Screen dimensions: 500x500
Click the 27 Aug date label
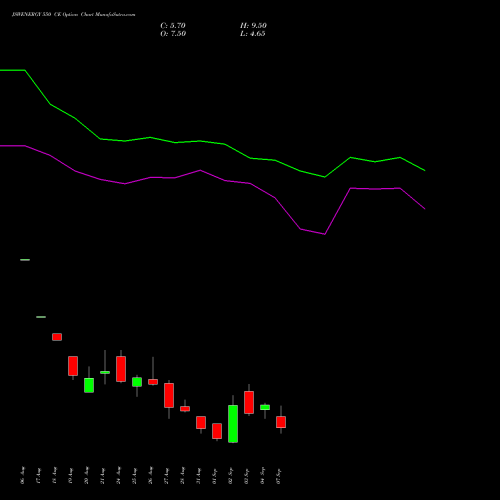point(167,476)
